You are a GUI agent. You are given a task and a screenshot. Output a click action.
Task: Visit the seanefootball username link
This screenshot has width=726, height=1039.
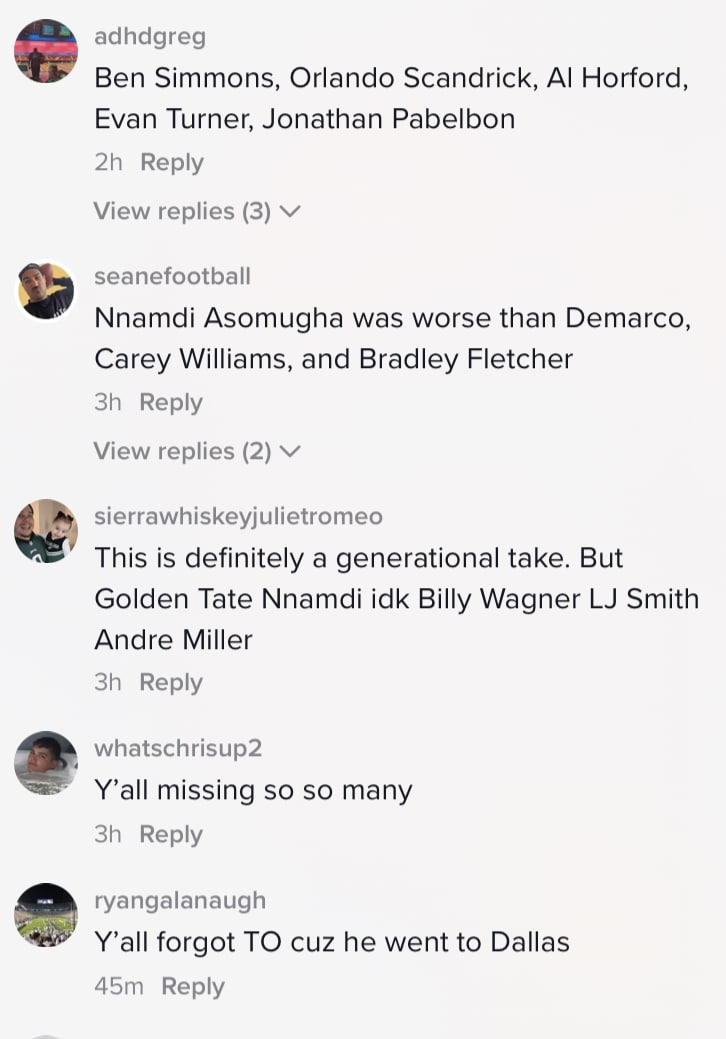(172, 276)
